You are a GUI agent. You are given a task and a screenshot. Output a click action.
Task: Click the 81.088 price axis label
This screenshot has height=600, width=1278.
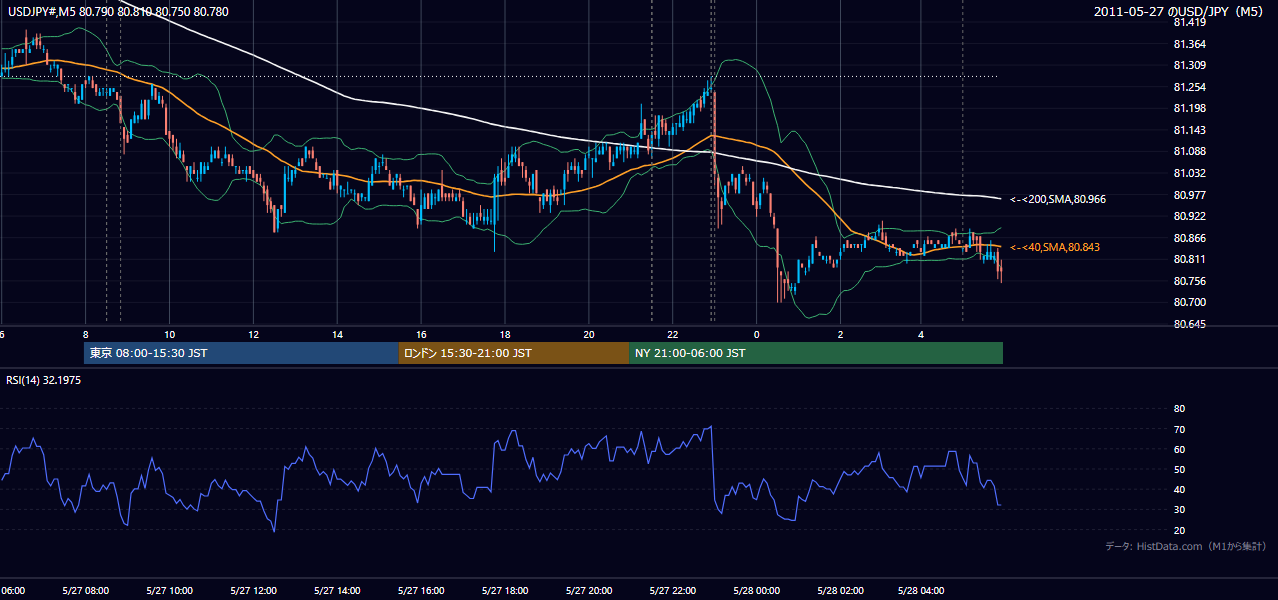[x=1190, y=151]
